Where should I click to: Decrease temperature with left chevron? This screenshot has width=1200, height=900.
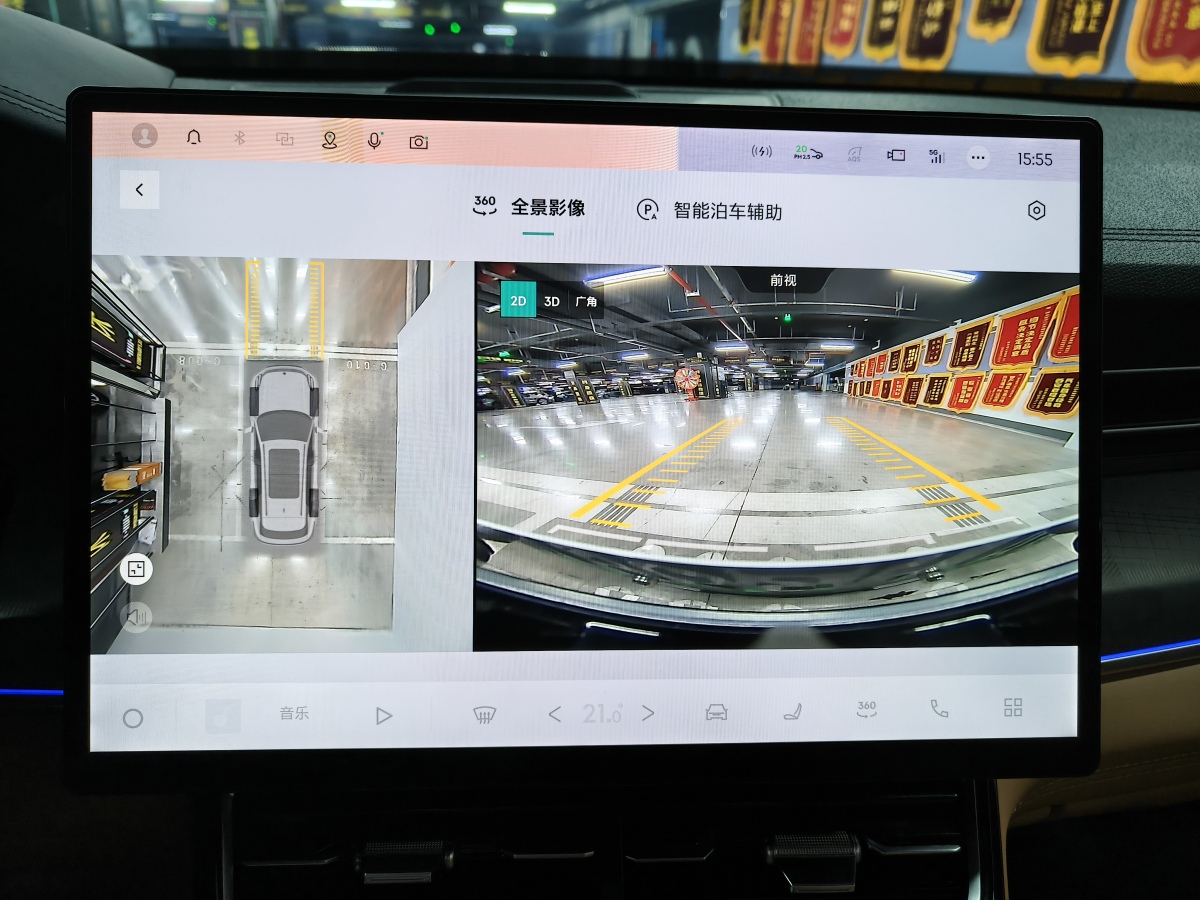[x=555, y=714]
